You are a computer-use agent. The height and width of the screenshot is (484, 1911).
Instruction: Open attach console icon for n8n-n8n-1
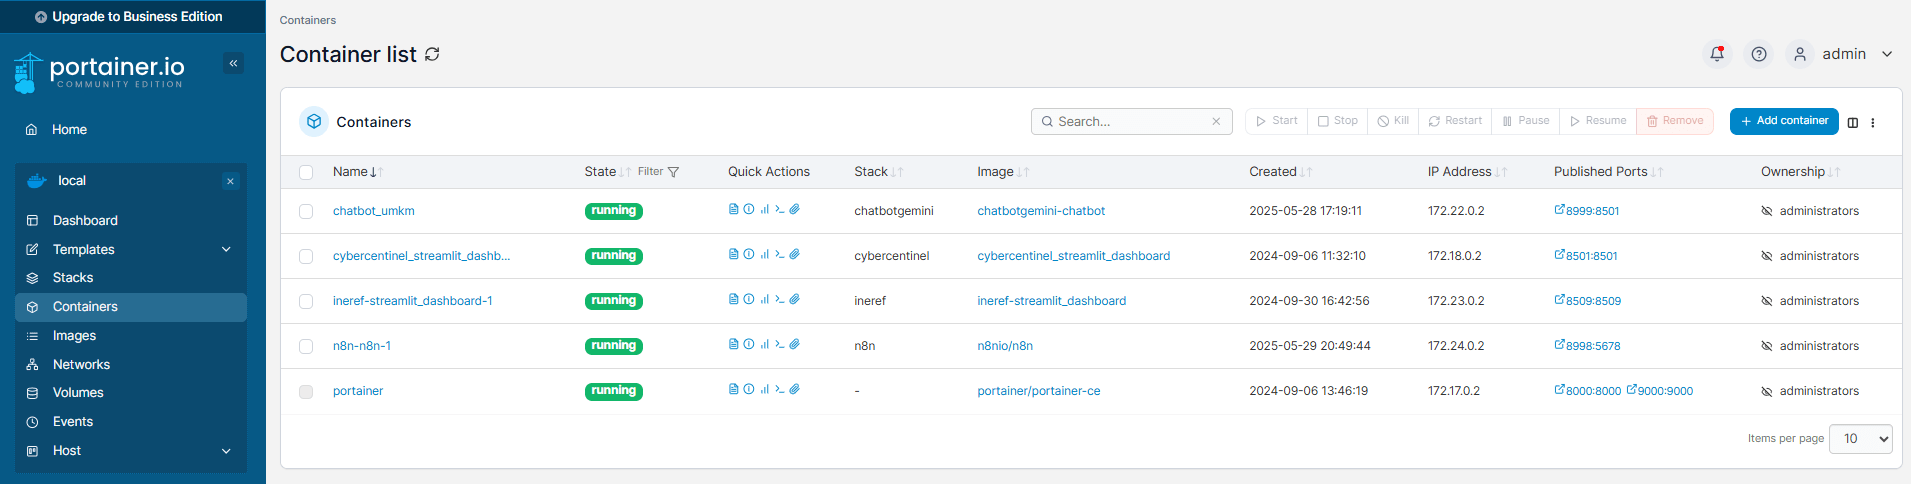coord(794,344)
